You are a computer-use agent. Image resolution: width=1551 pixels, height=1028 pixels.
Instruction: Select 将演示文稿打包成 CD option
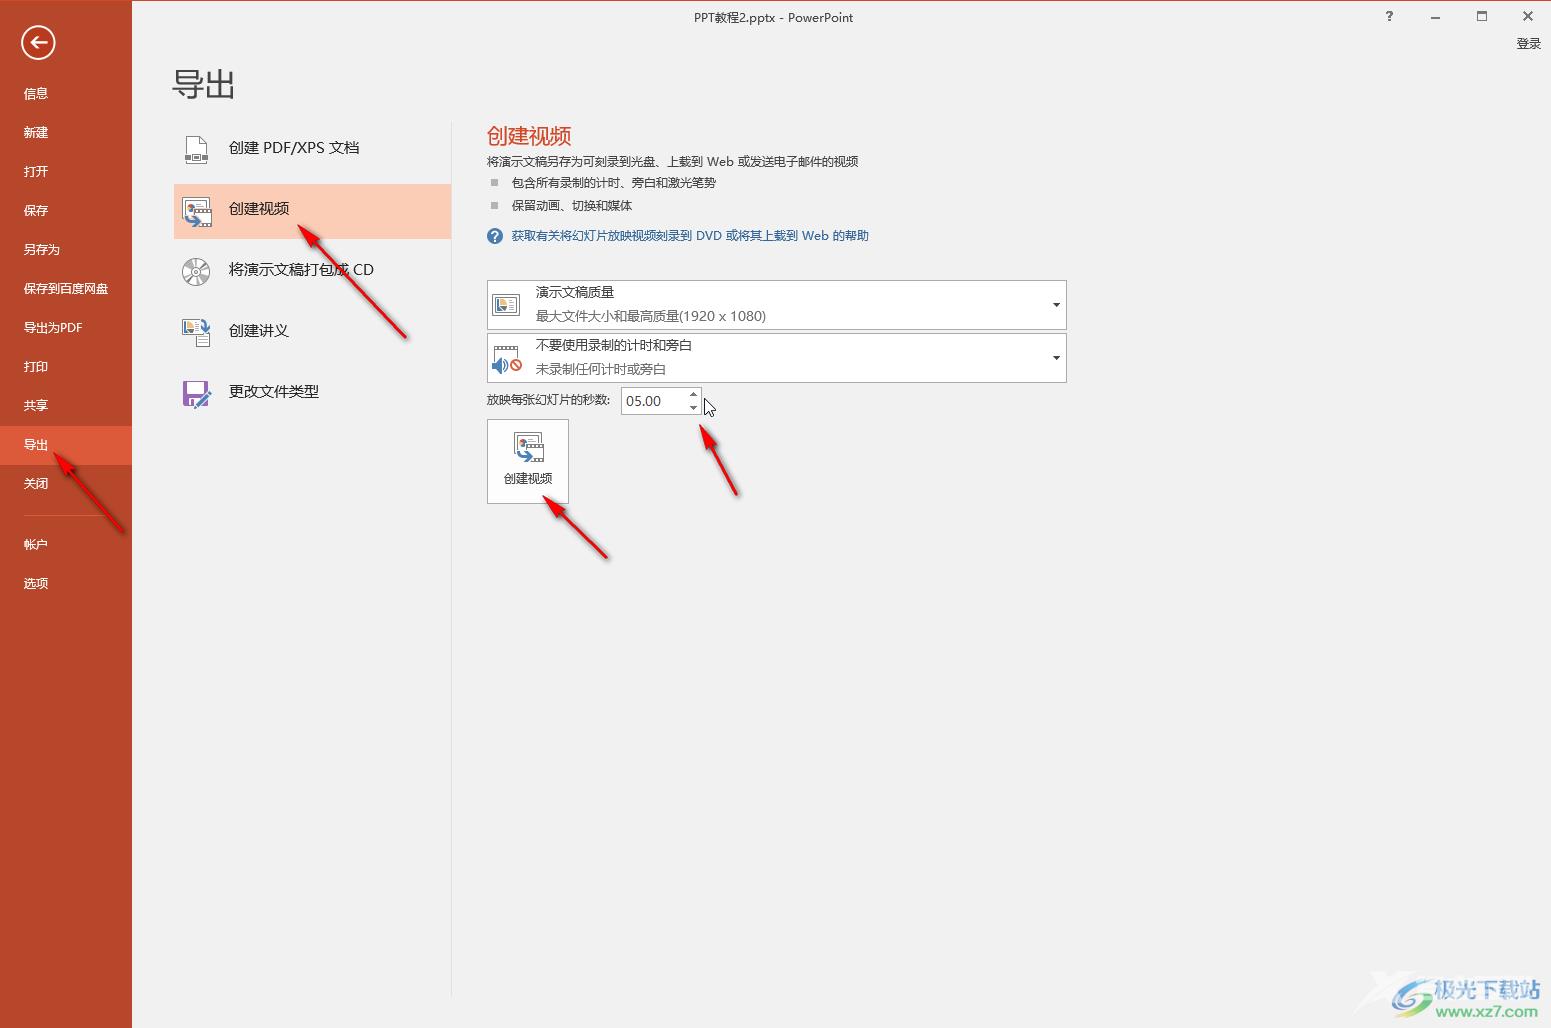tap(312, 270)
